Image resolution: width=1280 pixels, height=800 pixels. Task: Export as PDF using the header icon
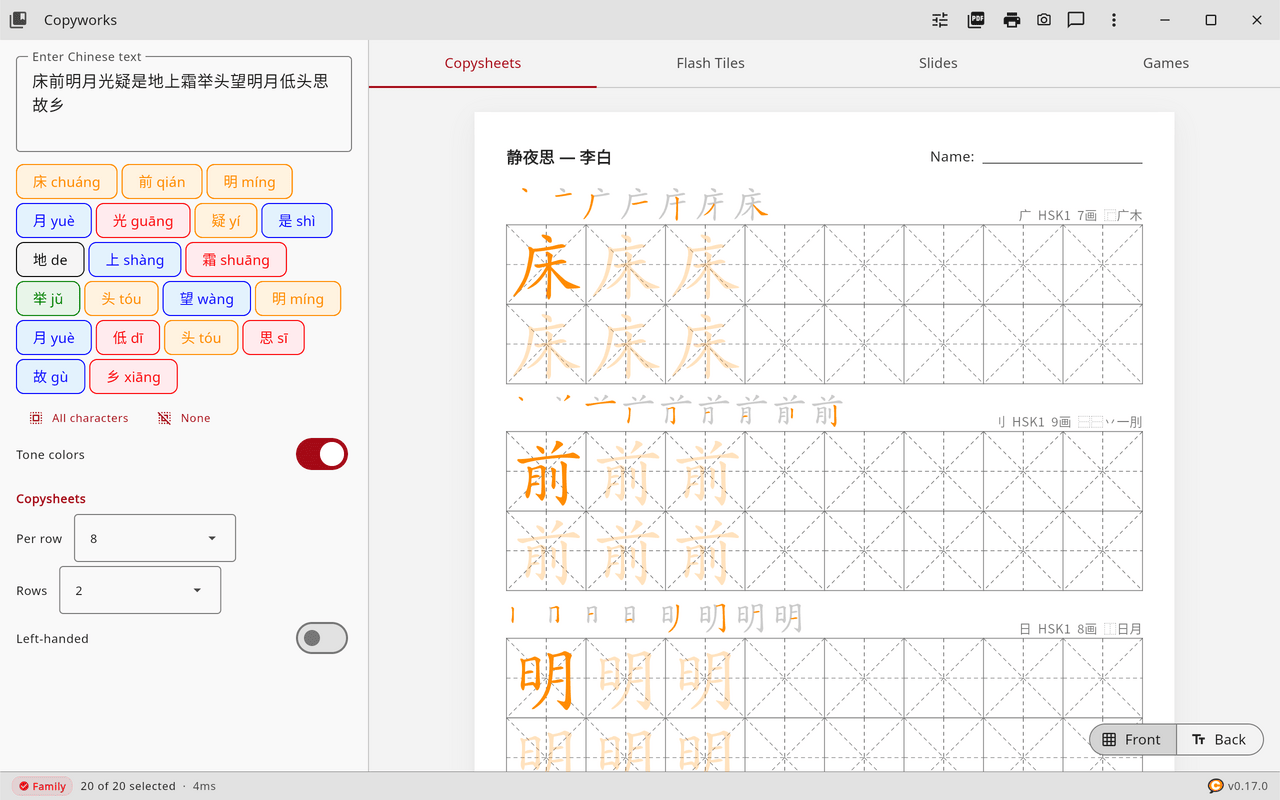coord(976,20)
